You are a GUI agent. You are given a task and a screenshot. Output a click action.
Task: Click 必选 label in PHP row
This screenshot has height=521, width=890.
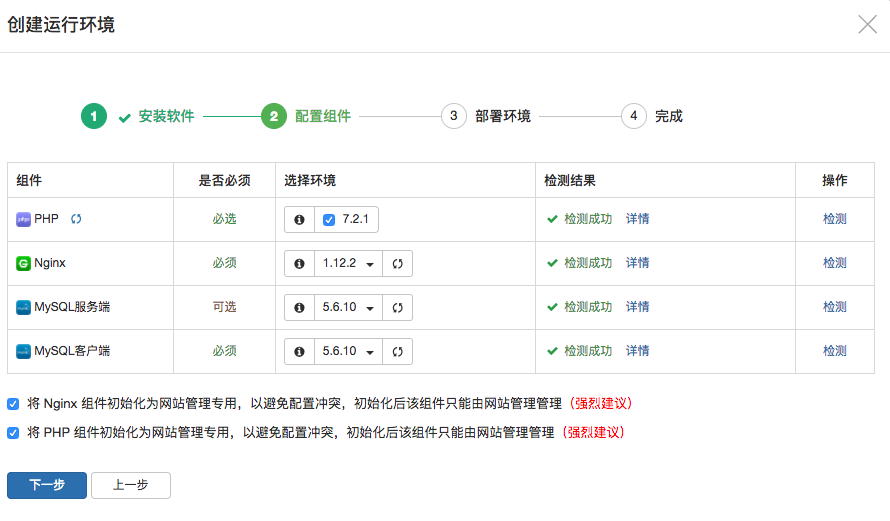pos(224,219)
